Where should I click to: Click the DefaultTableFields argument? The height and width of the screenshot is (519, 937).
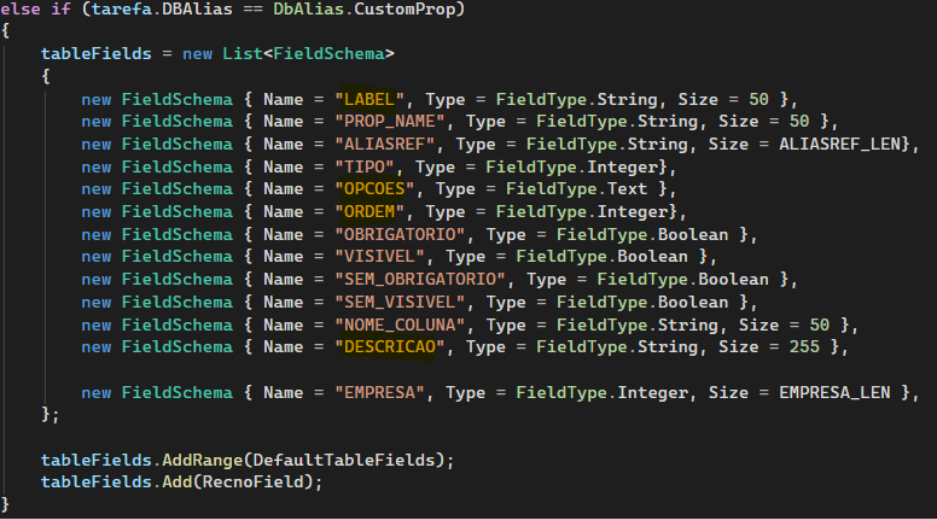tap(344, 460)
